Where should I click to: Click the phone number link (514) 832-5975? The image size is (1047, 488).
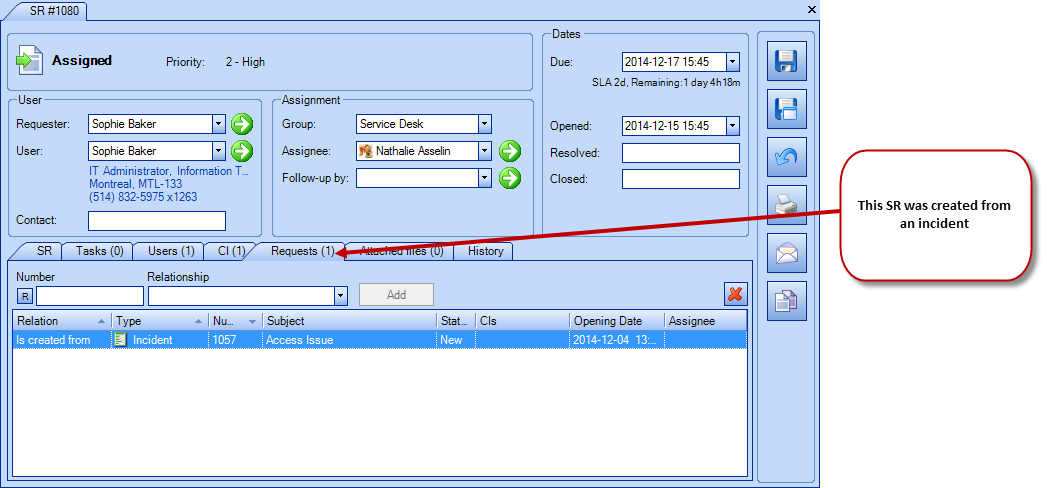[x=143, y=197]
